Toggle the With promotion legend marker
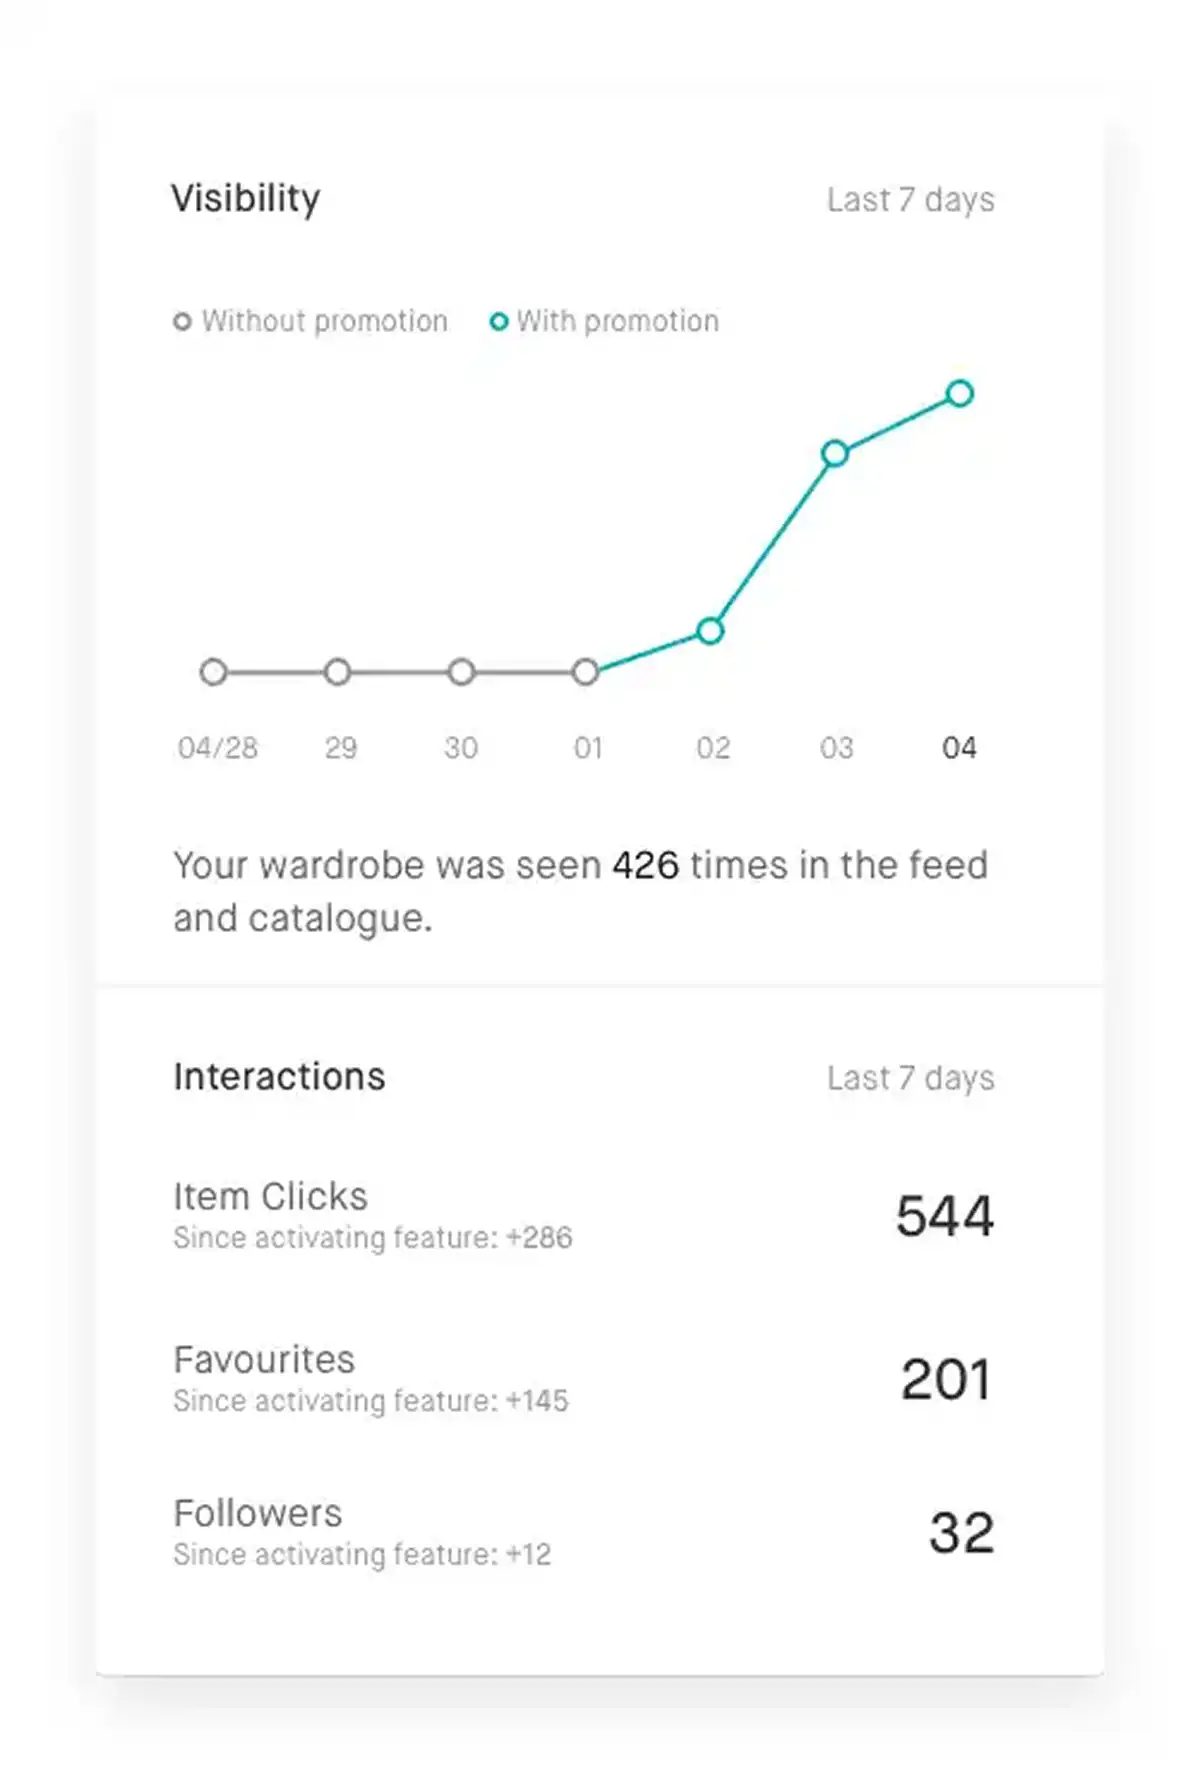Viewport: 1200px width, 1771px height. click(499, 321)
